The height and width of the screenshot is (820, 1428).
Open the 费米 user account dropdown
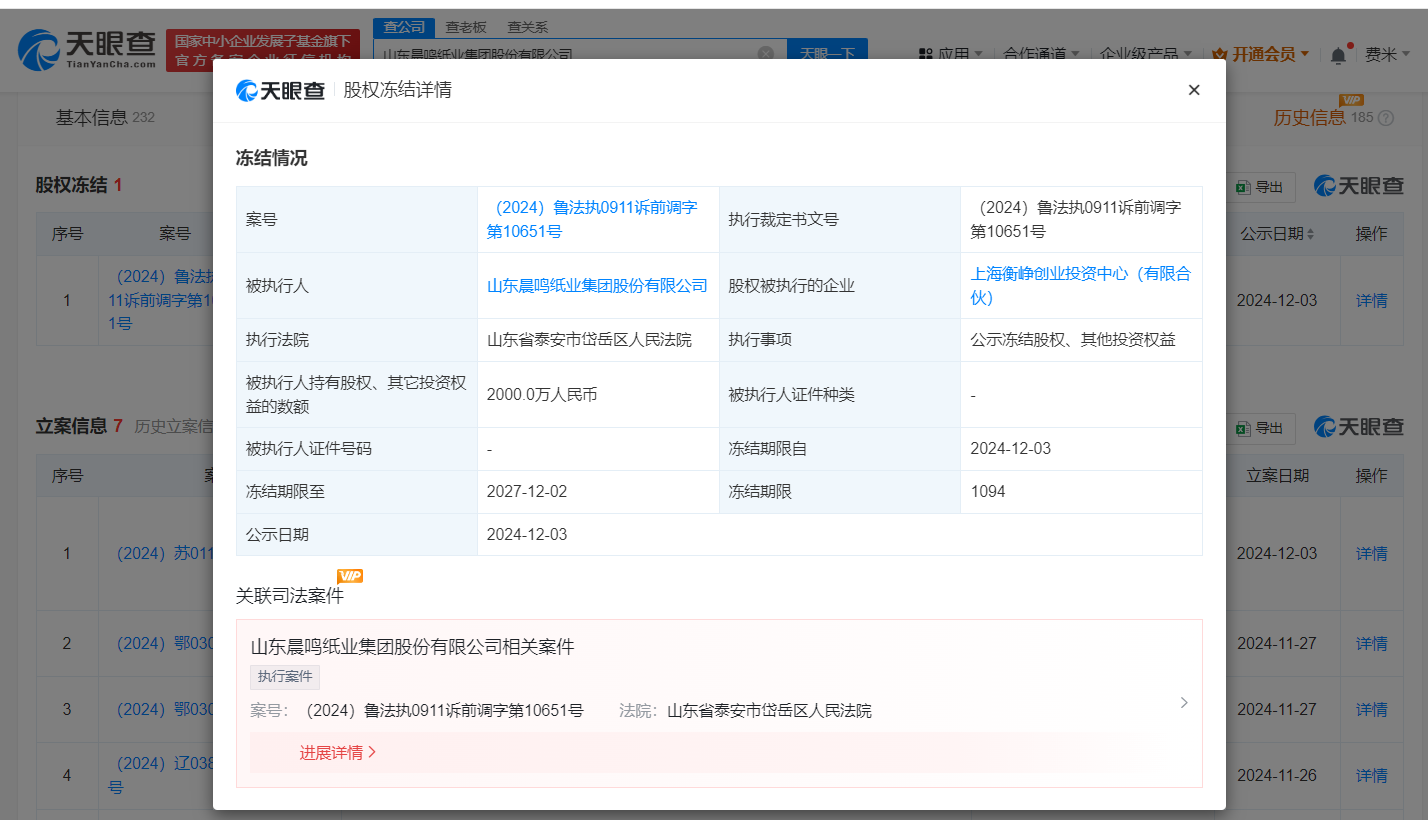(1388, 54)
